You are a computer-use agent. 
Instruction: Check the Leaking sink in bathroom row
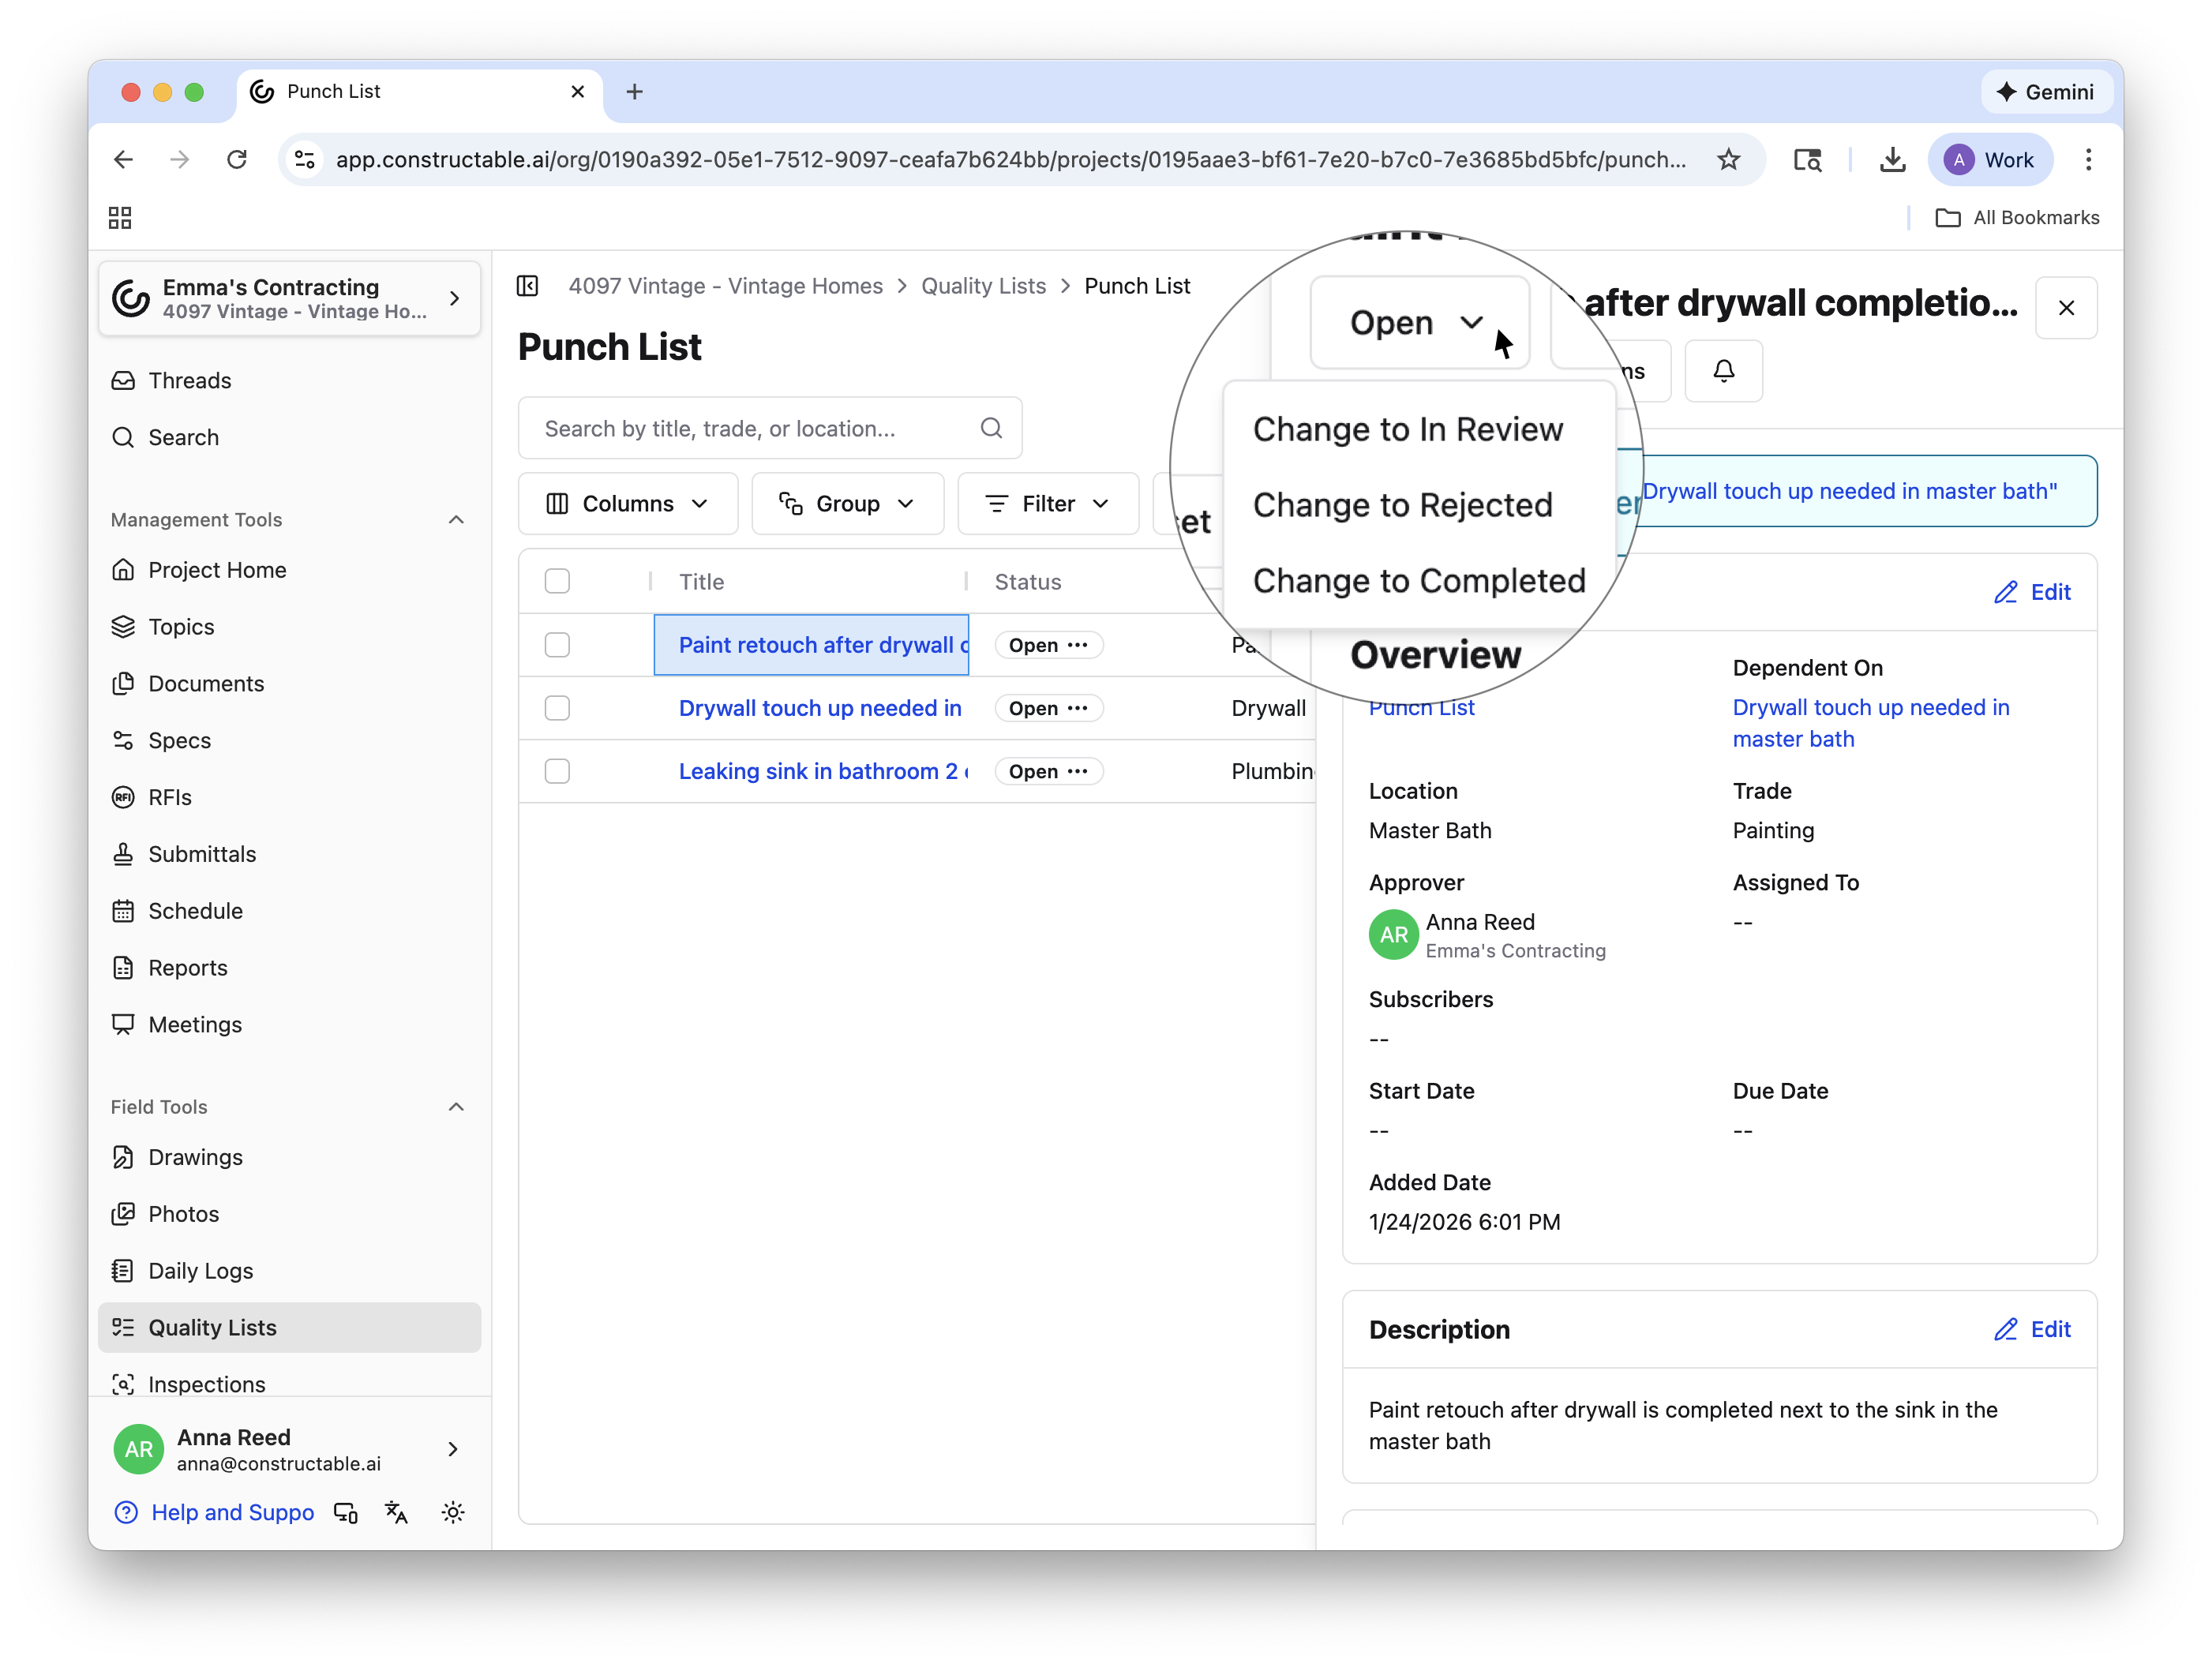click(557, 771)
